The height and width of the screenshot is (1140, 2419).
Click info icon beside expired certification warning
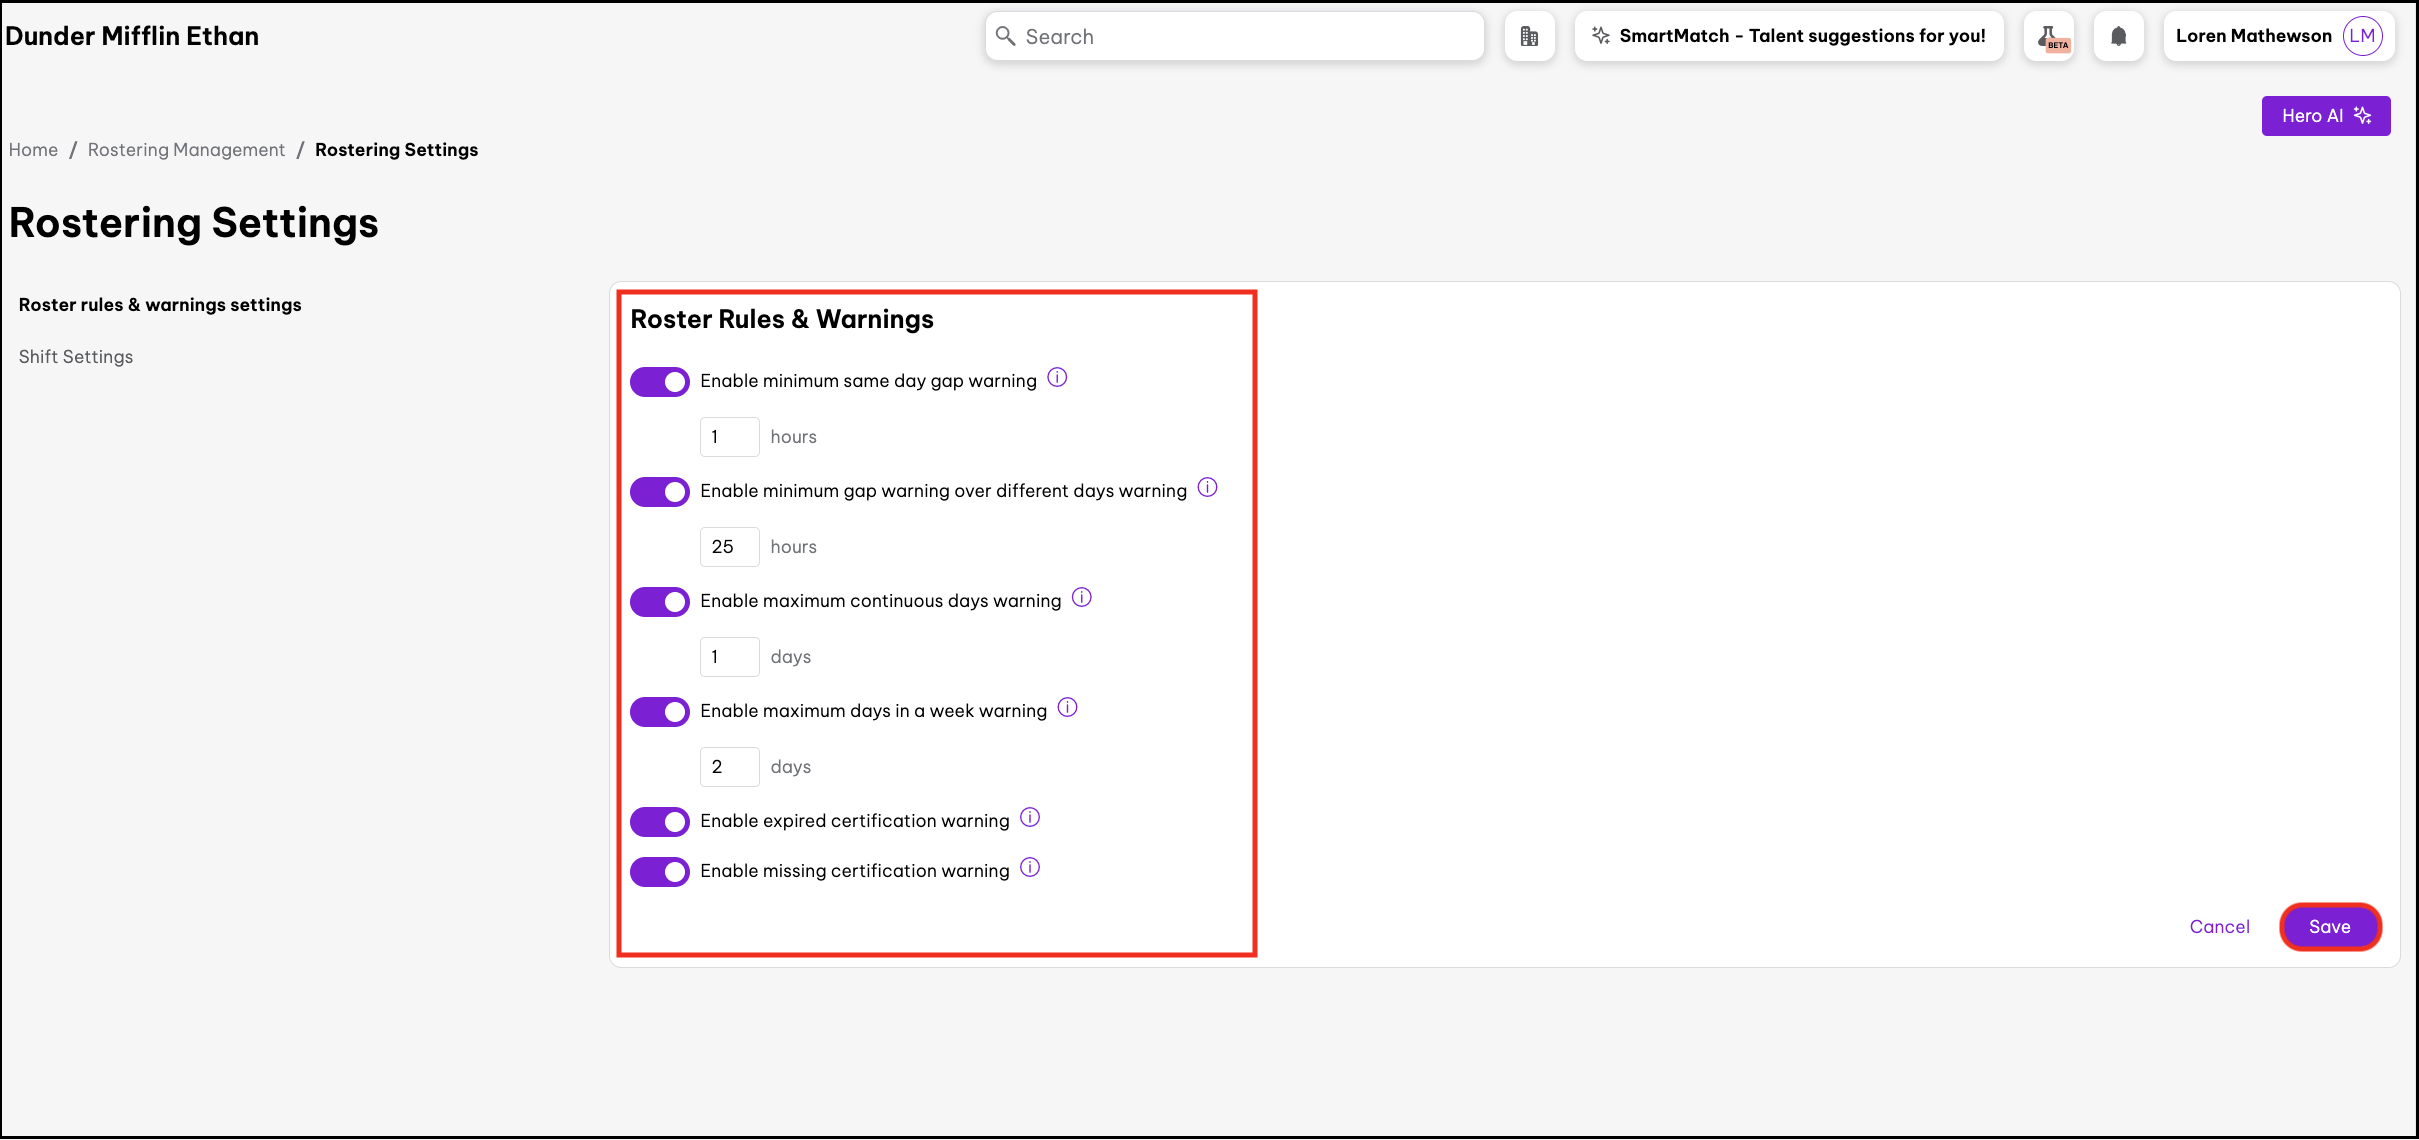[x=1030, y=818]
